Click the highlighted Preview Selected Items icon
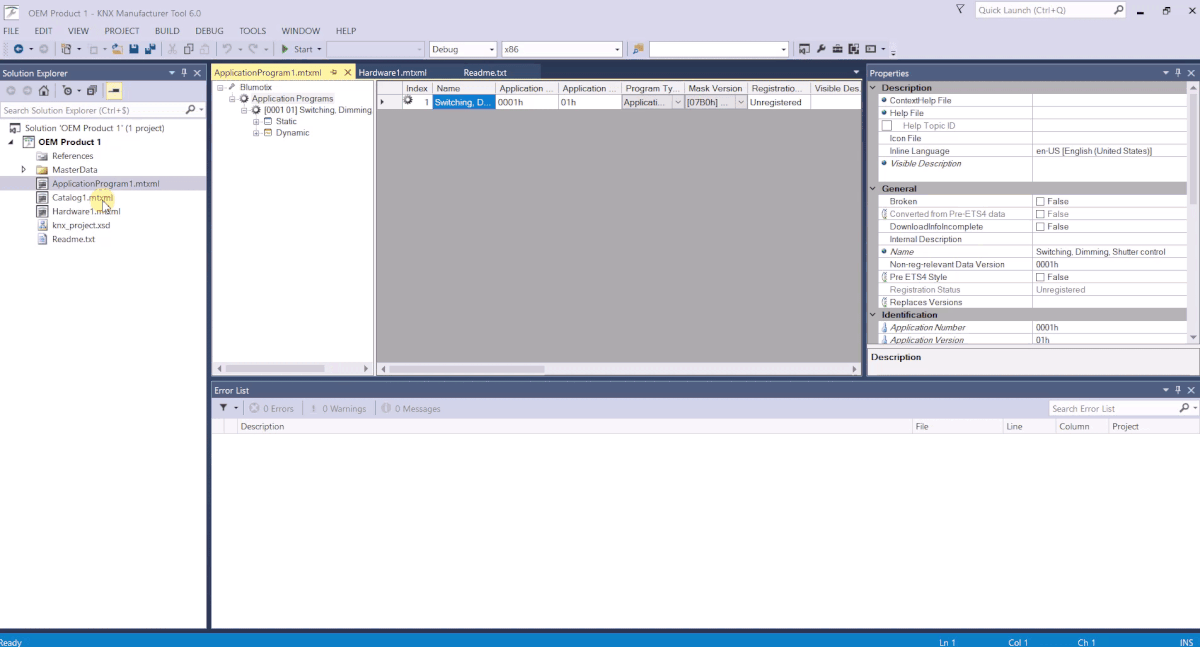The height and width of the screenshot is (647, 1200). (115, 90)
